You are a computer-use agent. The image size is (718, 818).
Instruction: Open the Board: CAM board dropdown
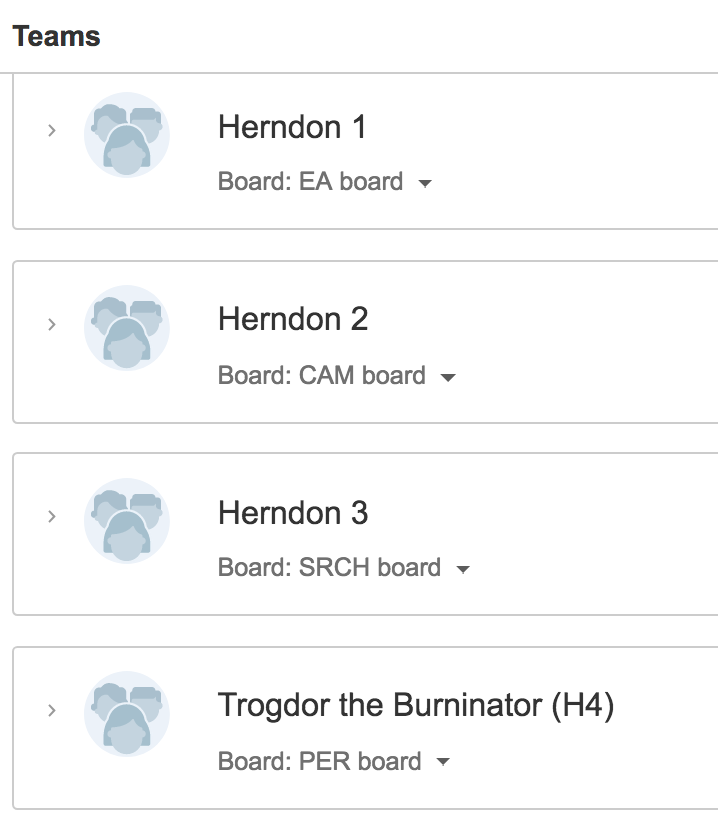point(337,375)
